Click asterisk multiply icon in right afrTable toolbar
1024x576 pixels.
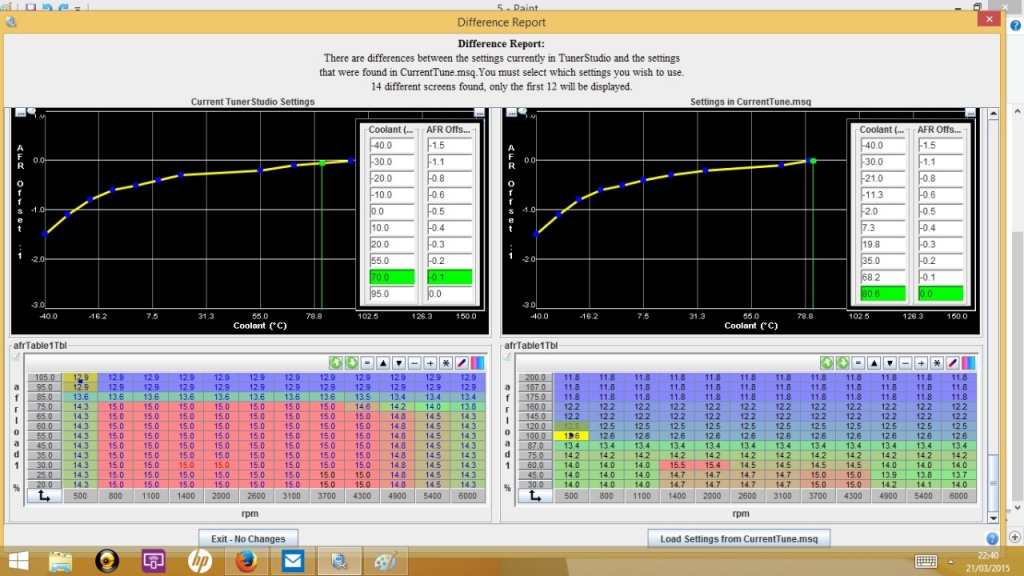(x=936, y=363)
